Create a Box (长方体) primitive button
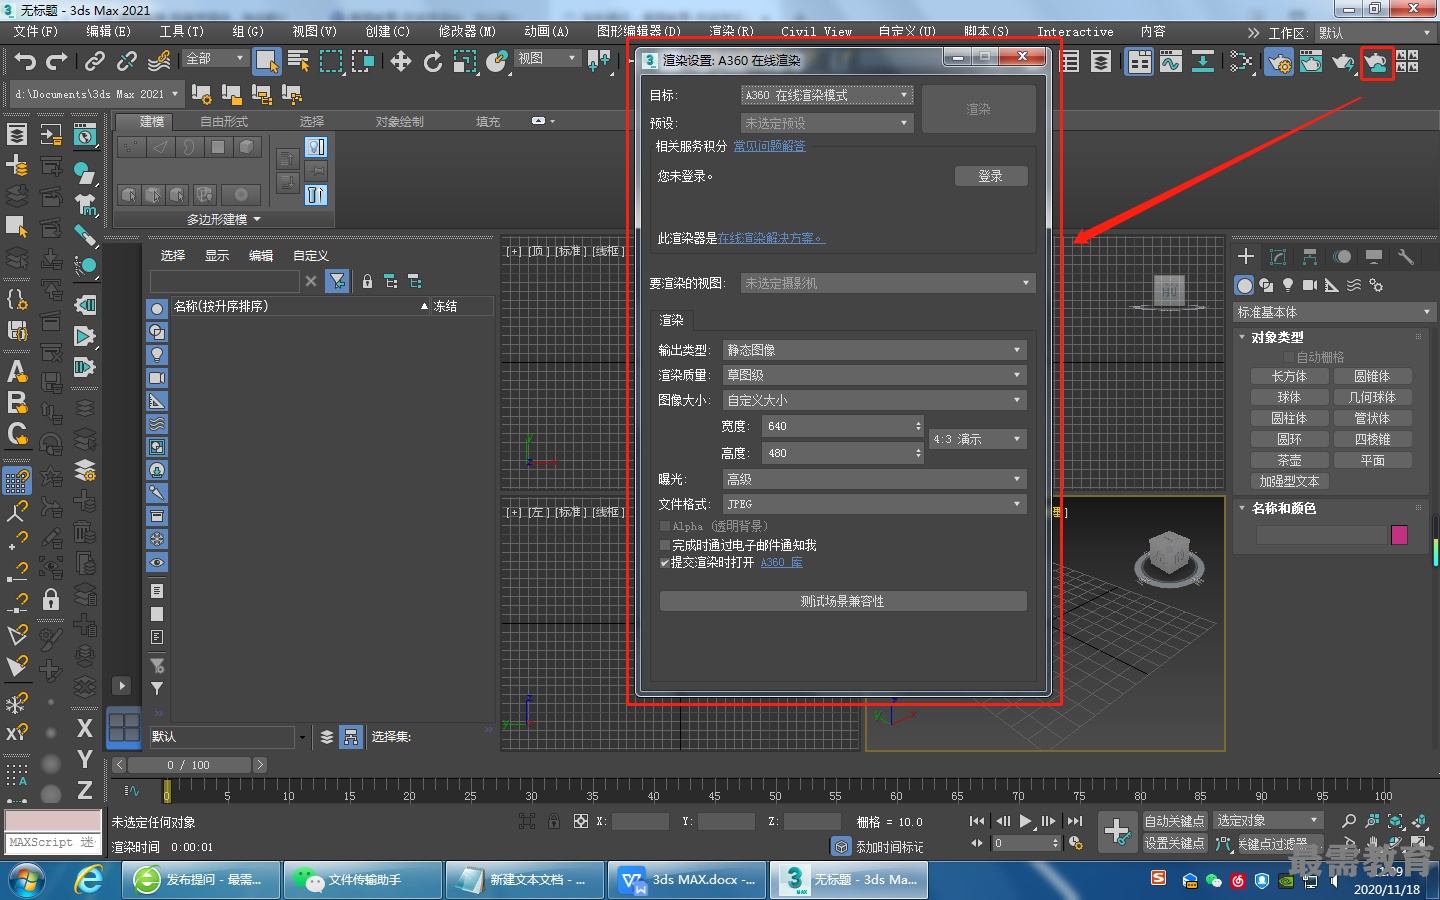The image size is (1440, 900). click(1289, 376)
